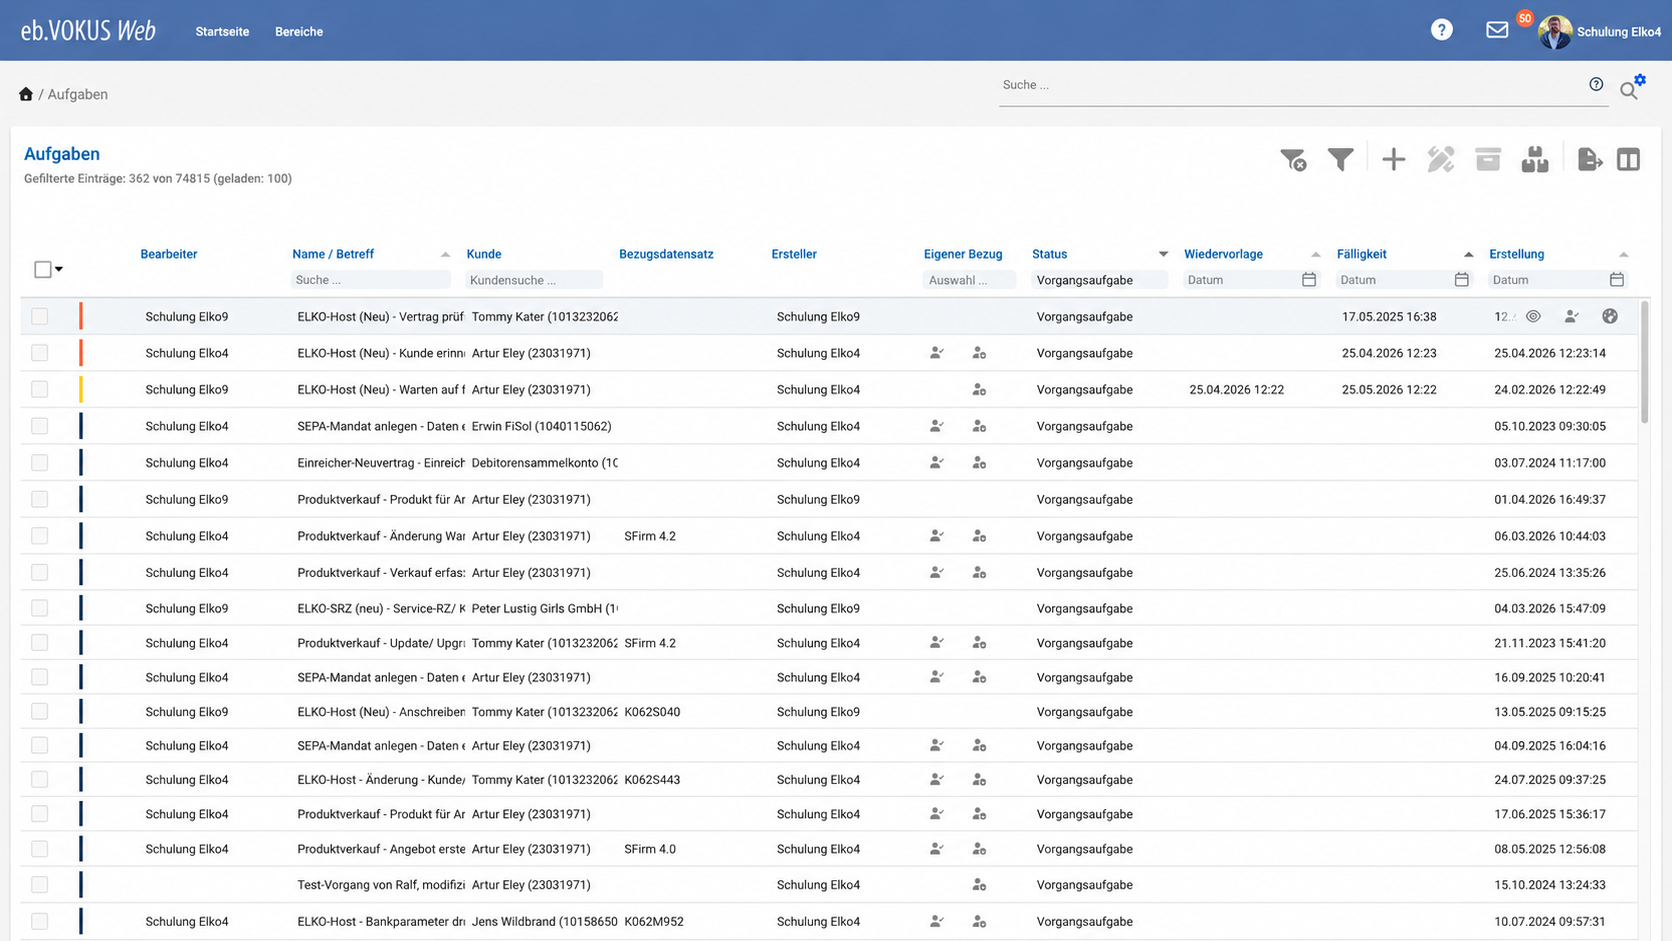Open the filter funnel icon
Viewport: 1672px width, 941px height.
1340,159
